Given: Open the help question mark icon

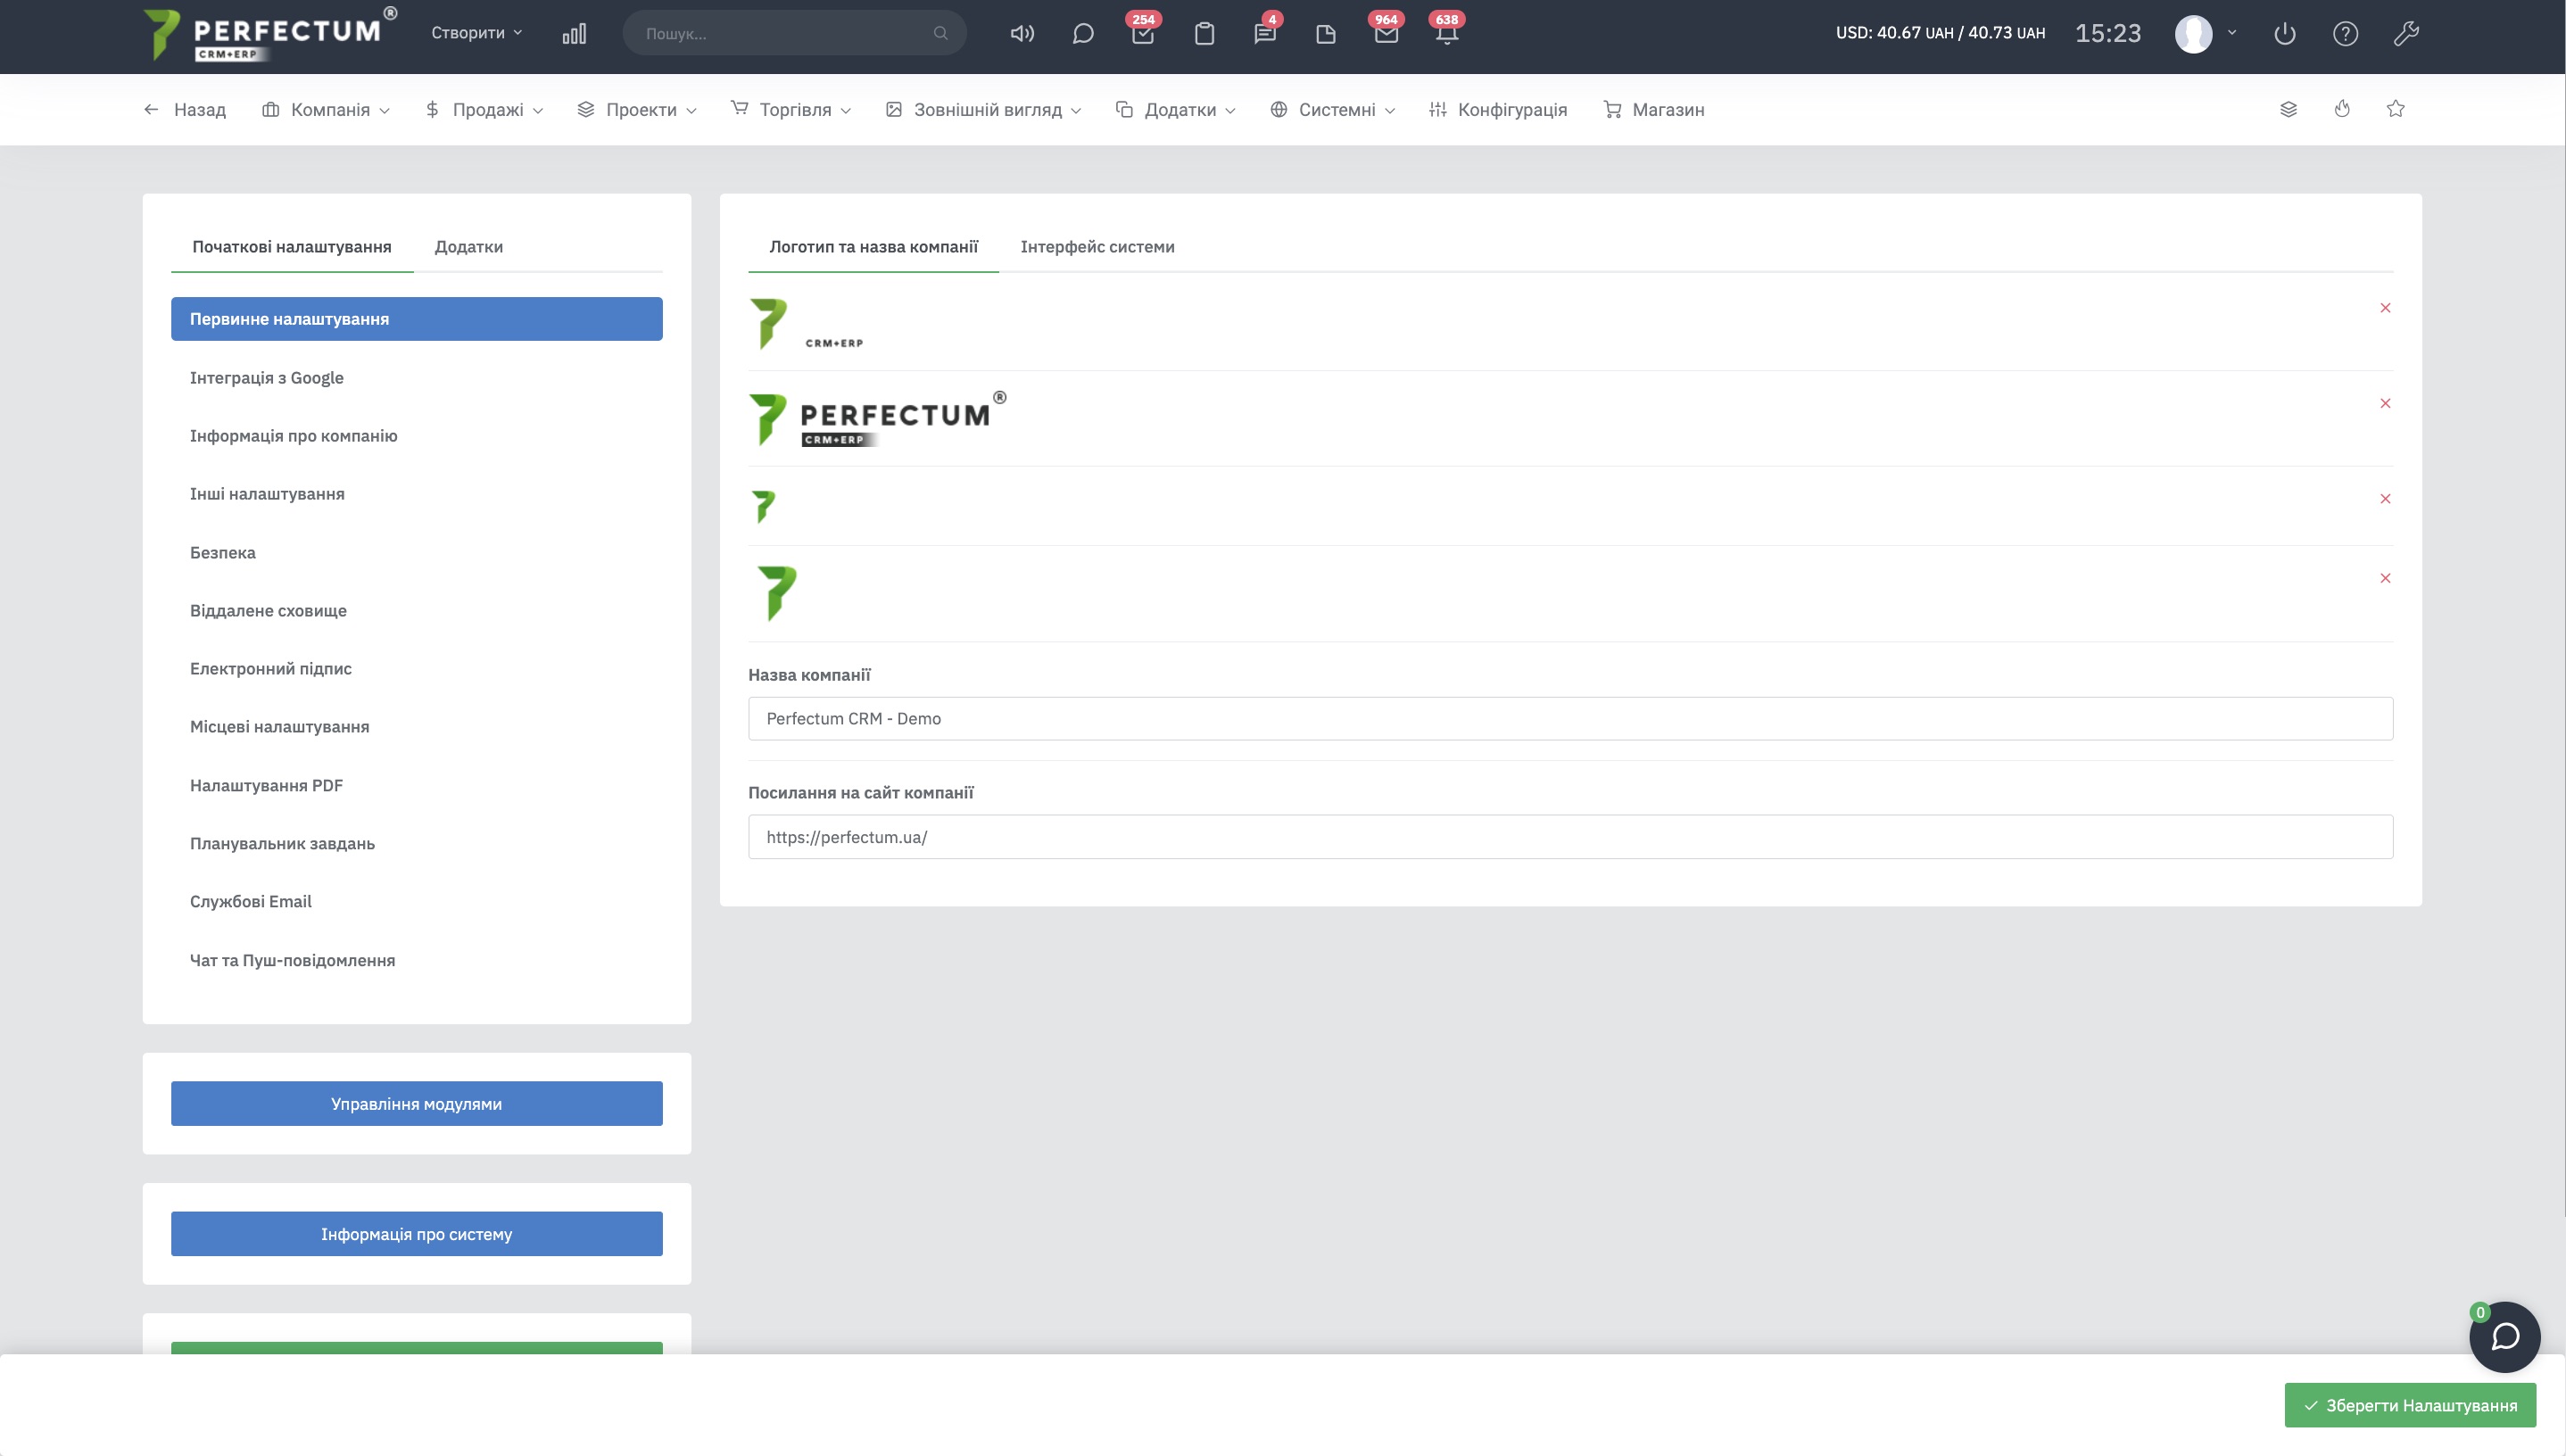Looking at the screenshot, I should click(2345, 34).
